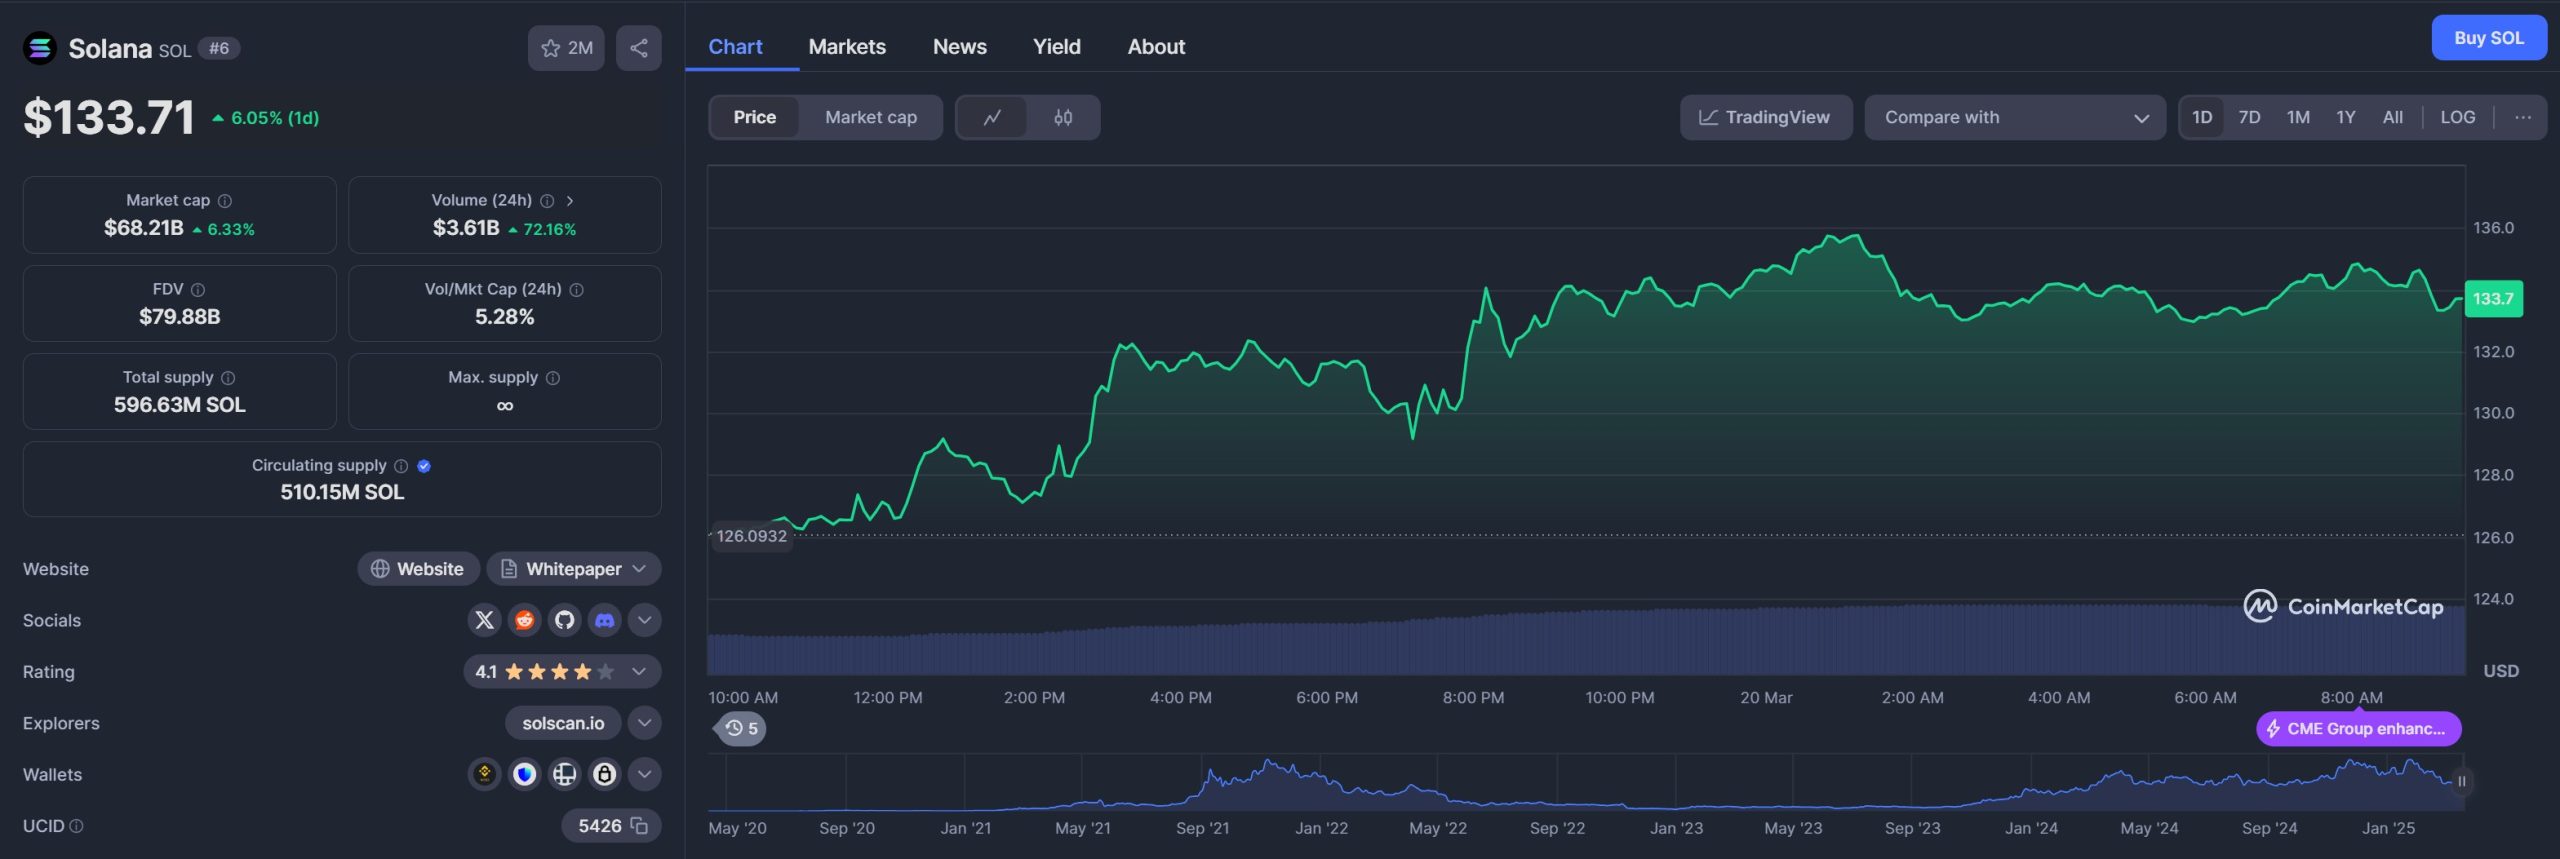
Task: Enable LOG scale on the chart
Action: point(2457,118)
